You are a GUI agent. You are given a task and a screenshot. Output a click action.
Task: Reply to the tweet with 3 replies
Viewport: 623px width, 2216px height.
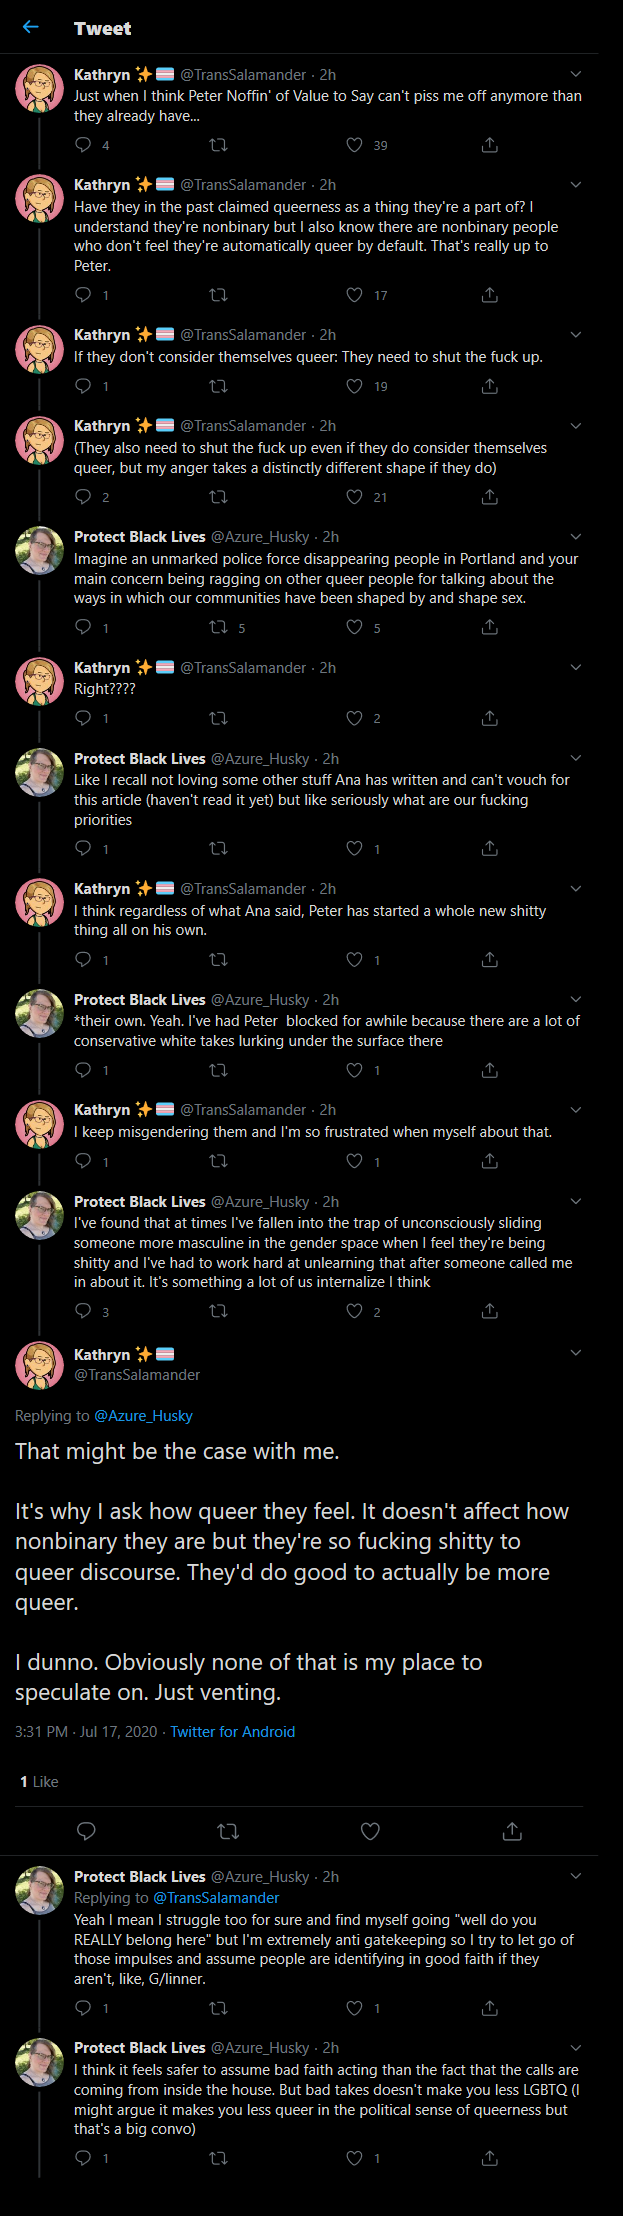click(x=84, y=1311)
